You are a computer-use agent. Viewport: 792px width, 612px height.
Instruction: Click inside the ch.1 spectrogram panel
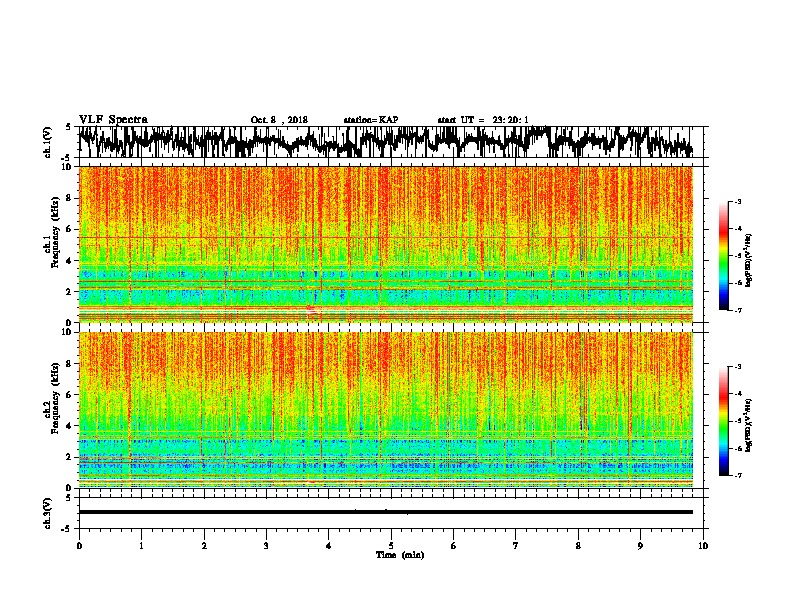tap(386, 244)
